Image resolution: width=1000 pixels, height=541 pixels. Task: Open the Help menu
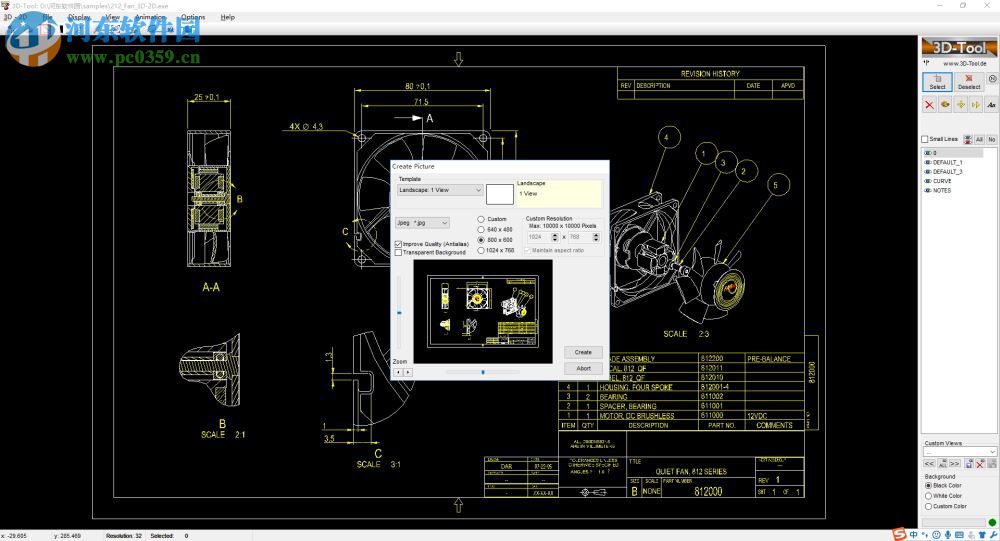[x=228, y=17]
